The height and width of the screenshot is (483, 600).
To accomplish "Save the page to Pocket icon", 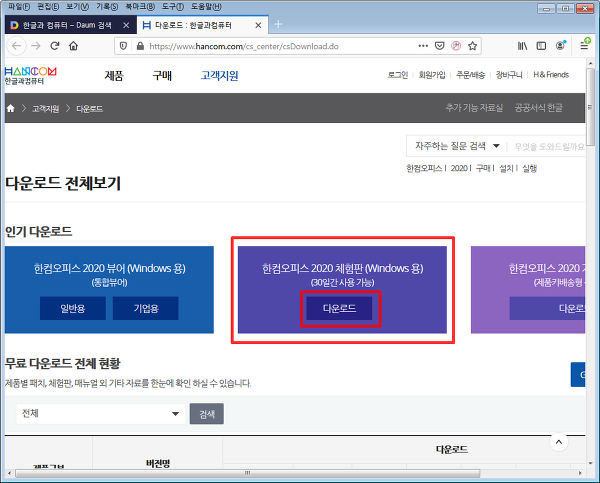I will point(440,46).
